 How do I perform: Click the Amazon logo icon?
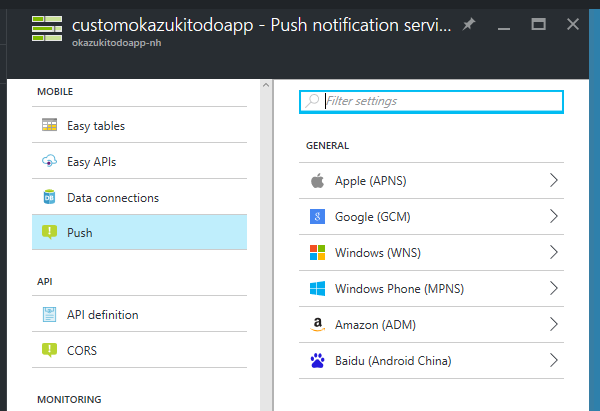coord(317,325)
